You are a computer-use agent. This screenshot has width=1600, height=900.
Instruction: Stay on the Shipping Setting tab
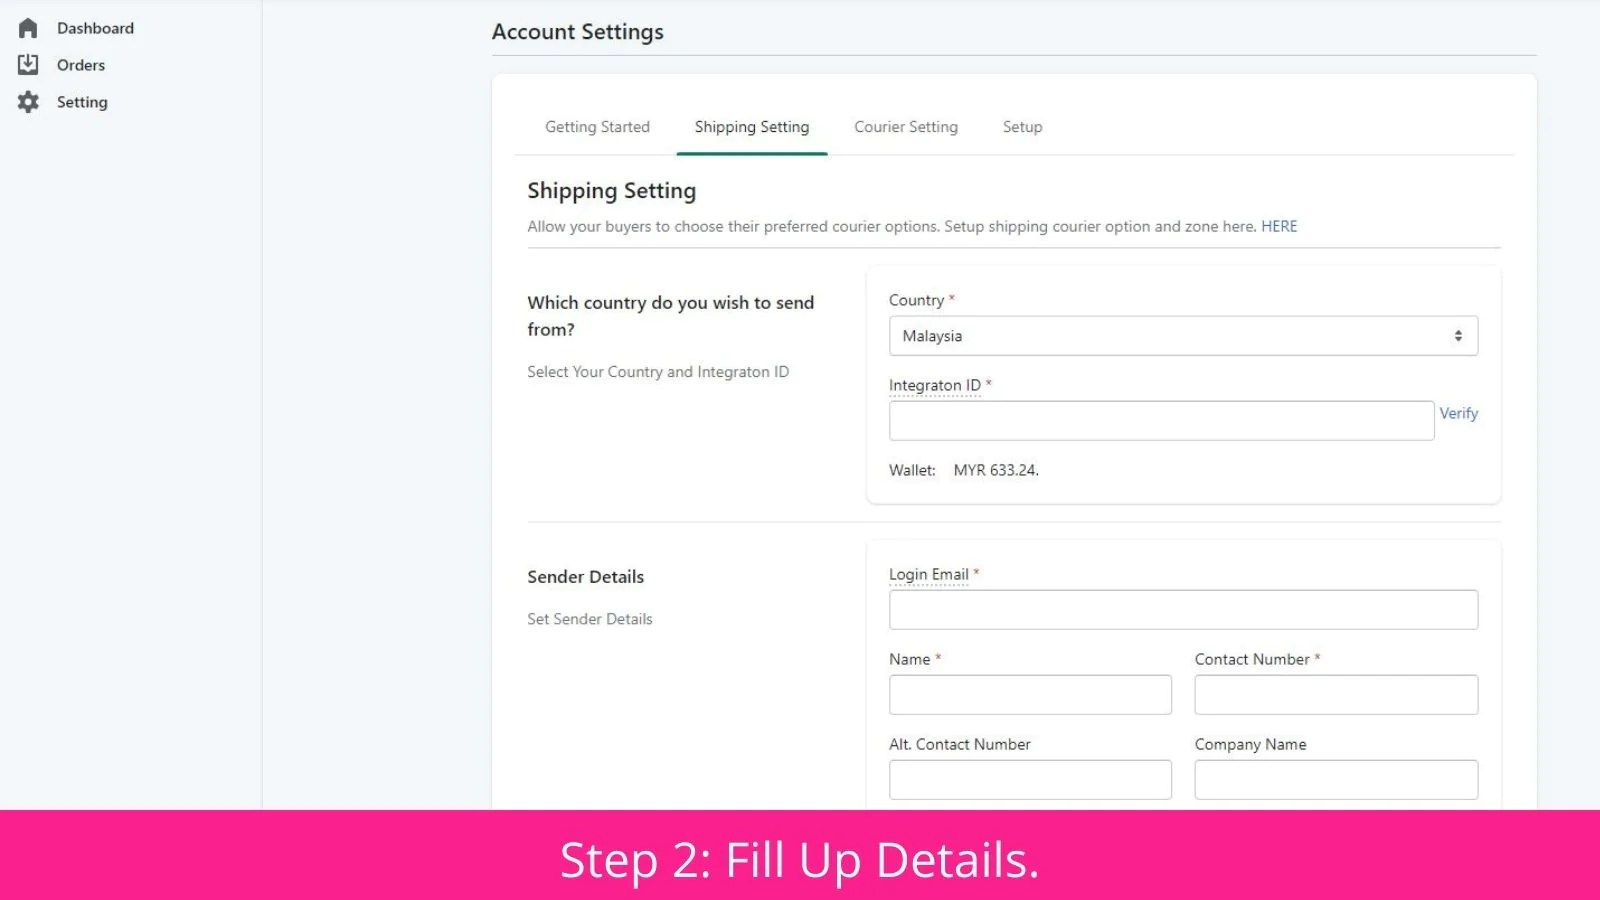pos(751,127)
